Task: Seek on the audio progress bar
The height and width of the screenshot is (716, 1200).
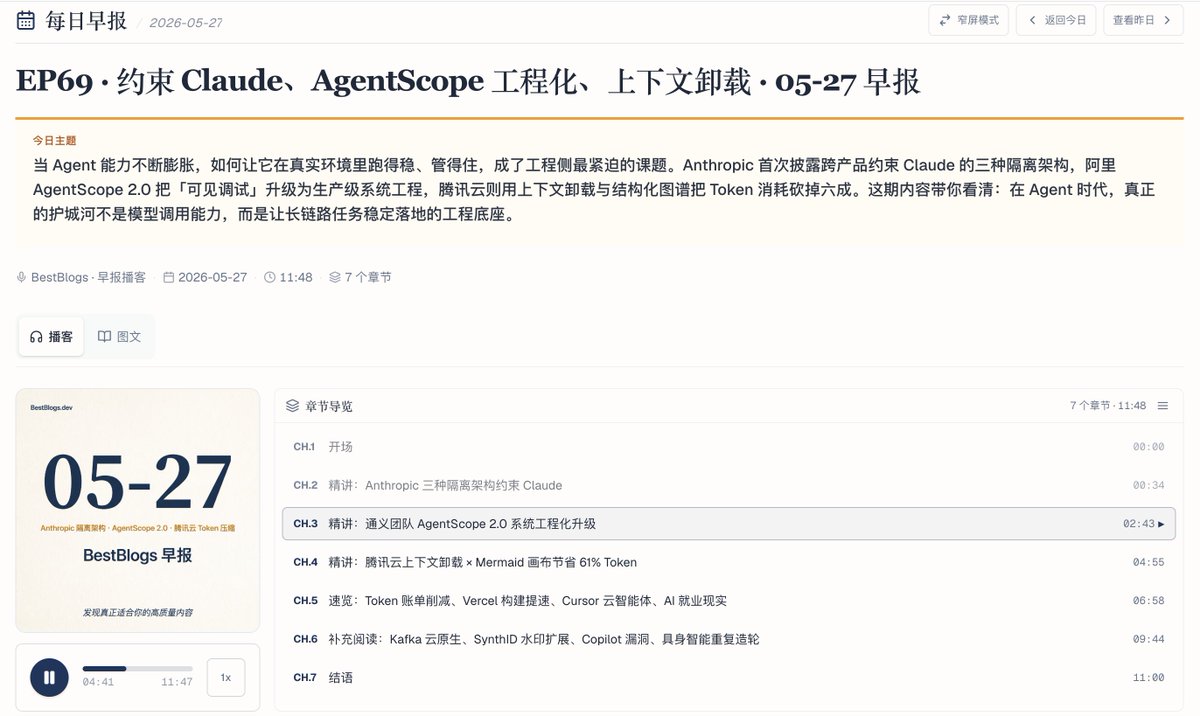Action: 137,668
